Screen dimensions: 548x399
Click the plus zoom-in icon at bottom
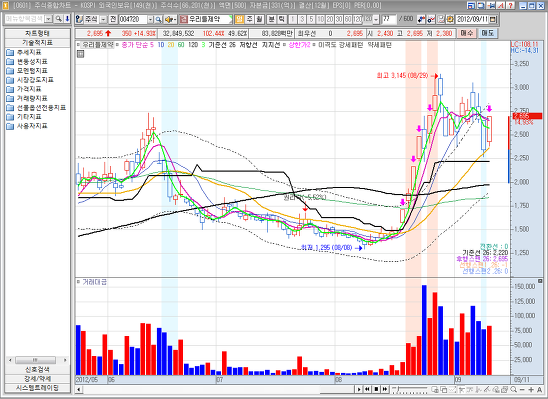[531, 389]
